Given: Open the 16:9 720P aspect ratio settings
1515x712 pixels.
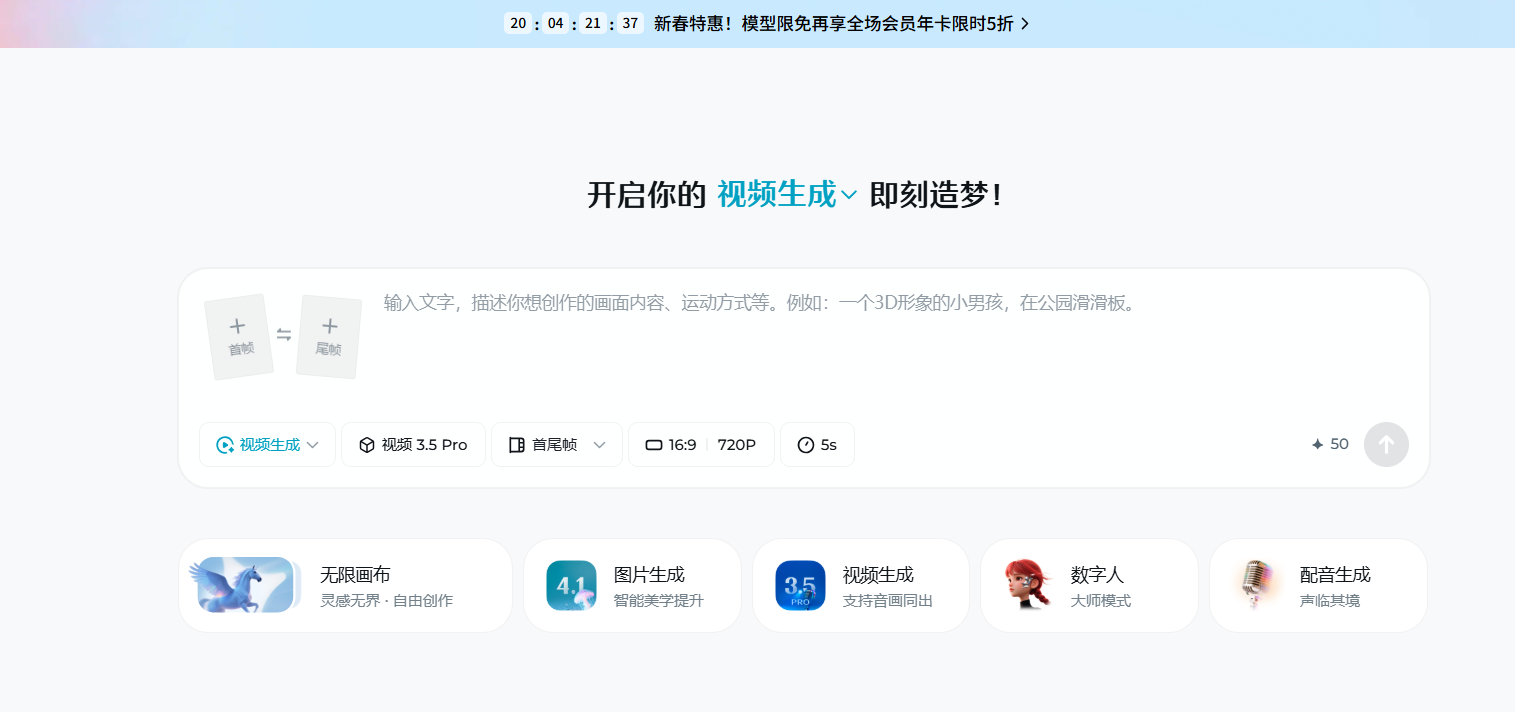Looking at the screenshot, I should point(701,445).
